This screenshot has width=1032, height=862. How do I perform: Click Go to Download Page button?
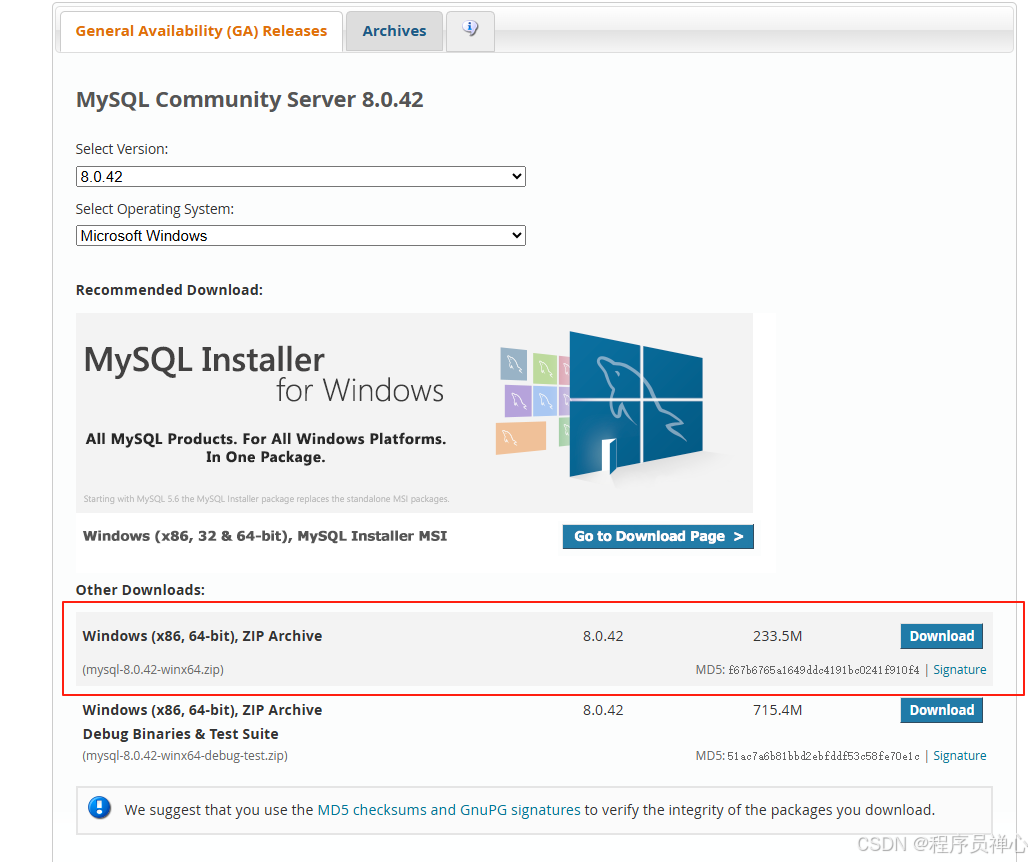click(x=658, y=536)
